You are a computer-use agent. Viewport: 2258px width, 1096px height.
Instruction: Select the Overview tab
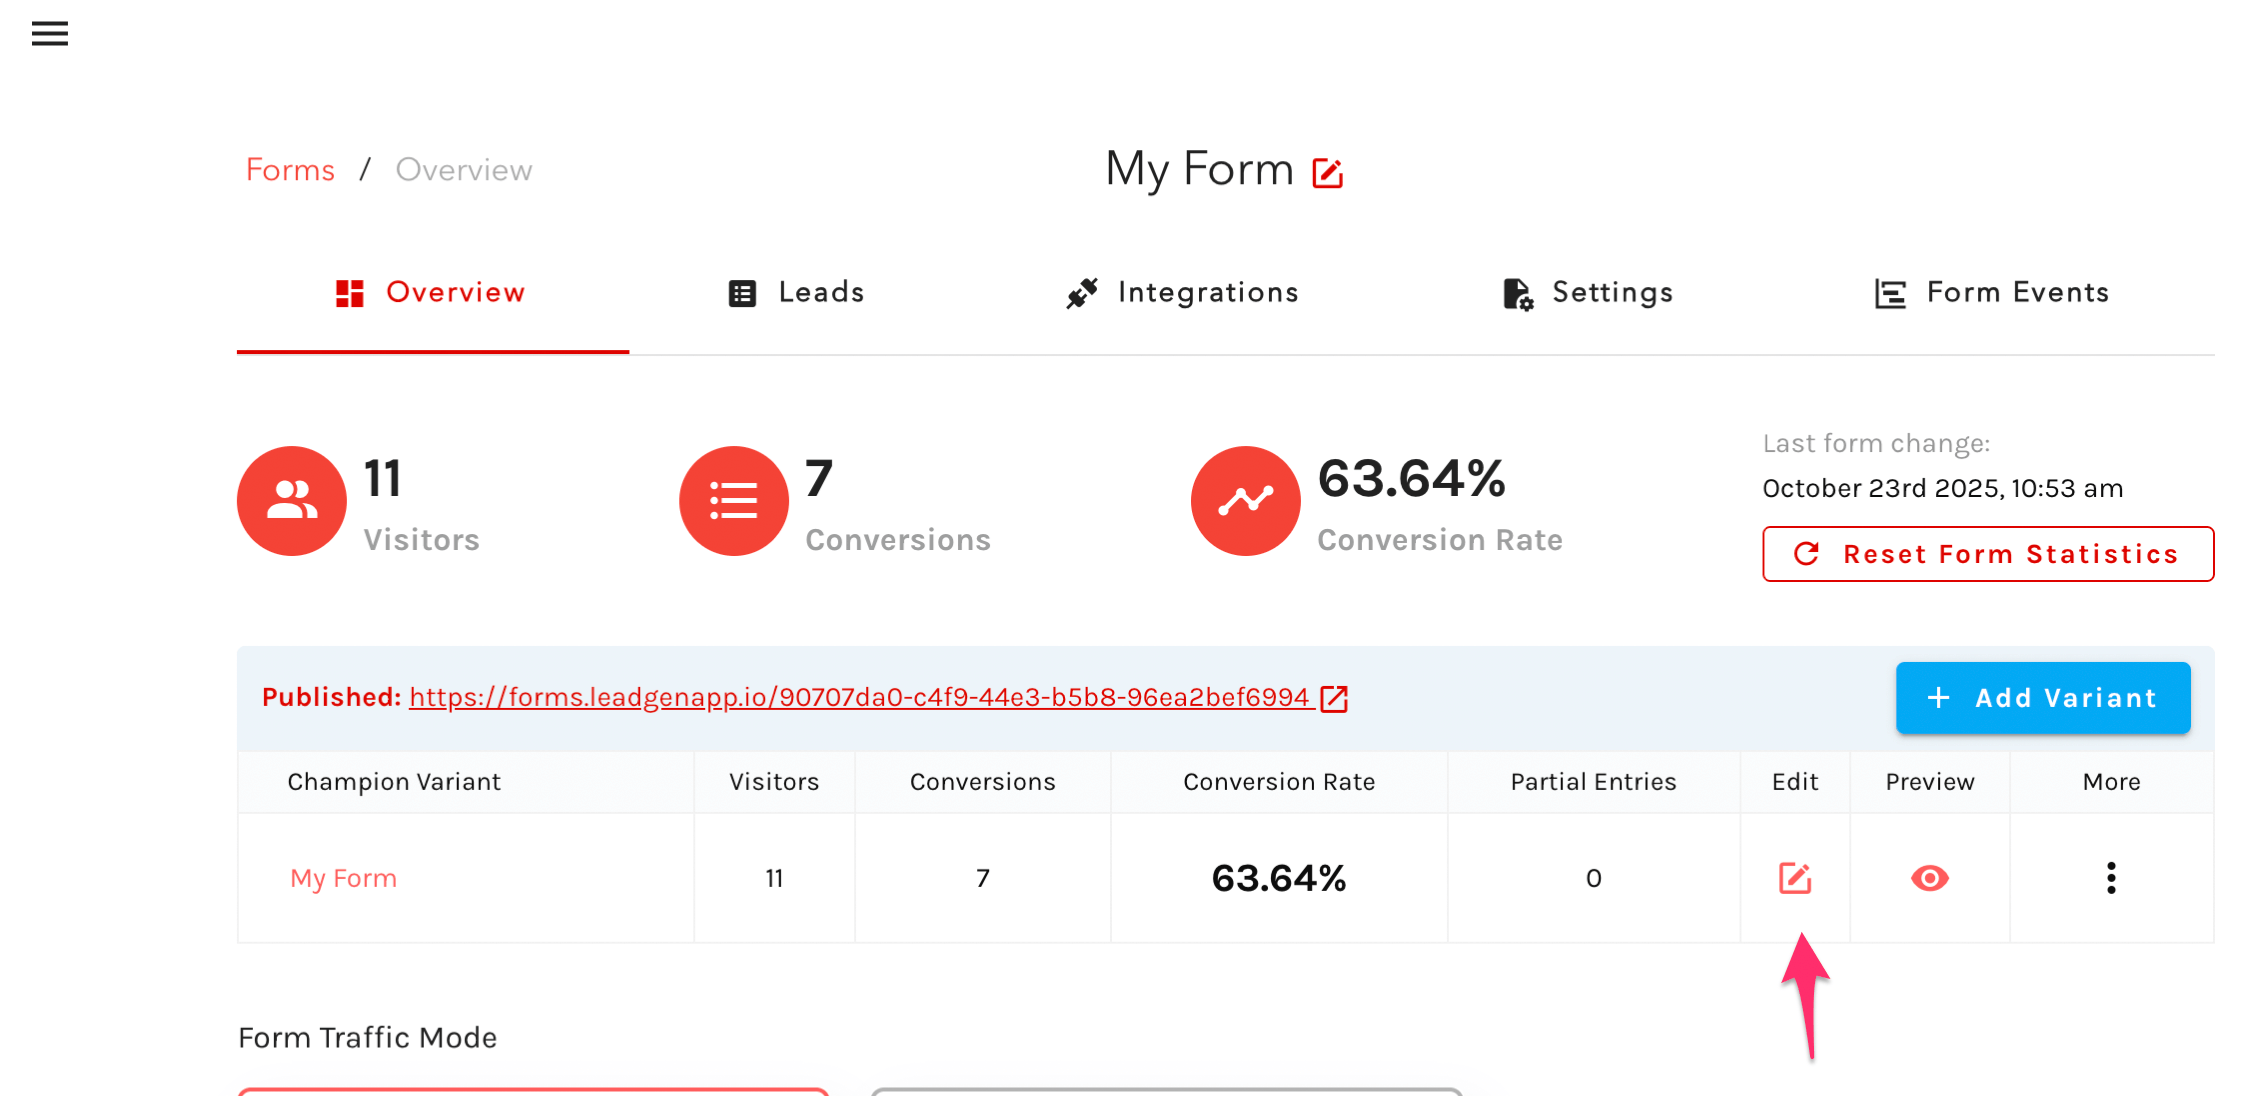click(x=431, y=293)
